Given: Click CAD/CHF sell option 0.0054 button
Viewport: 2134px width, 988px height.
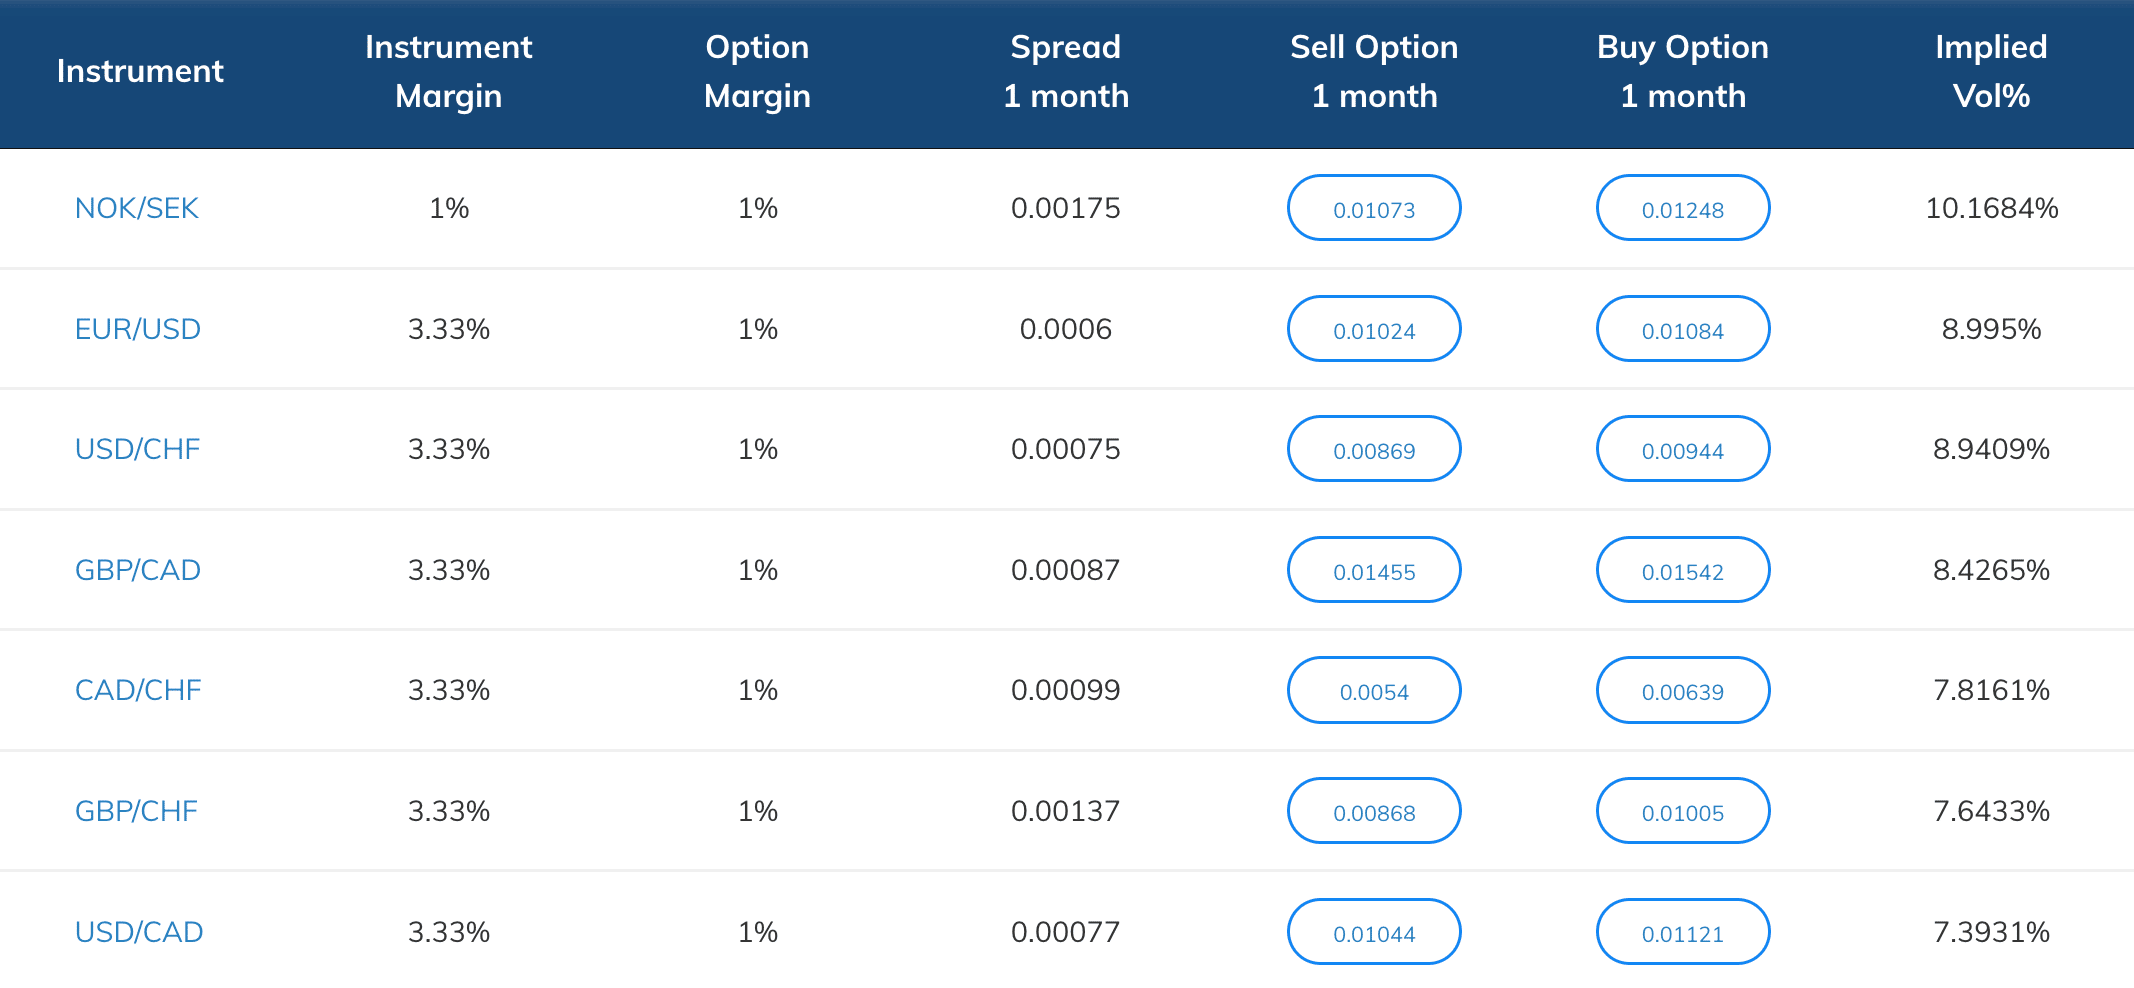Looking at the screenshot, I should (1374, 690).
